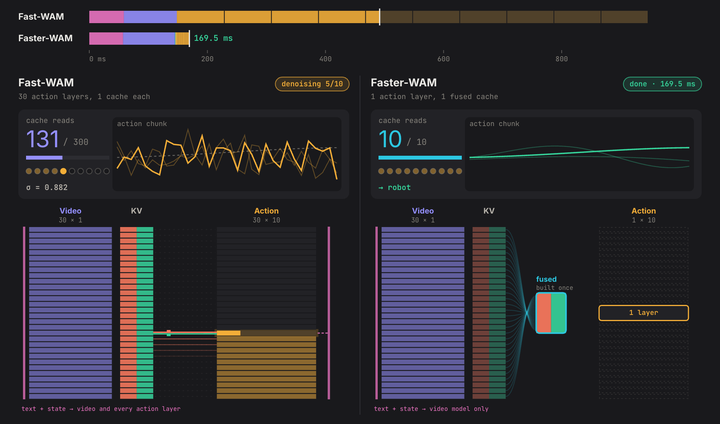The image size is (720, 424).
Task: Click the '131' cache reads value
Action: point(42,139)
